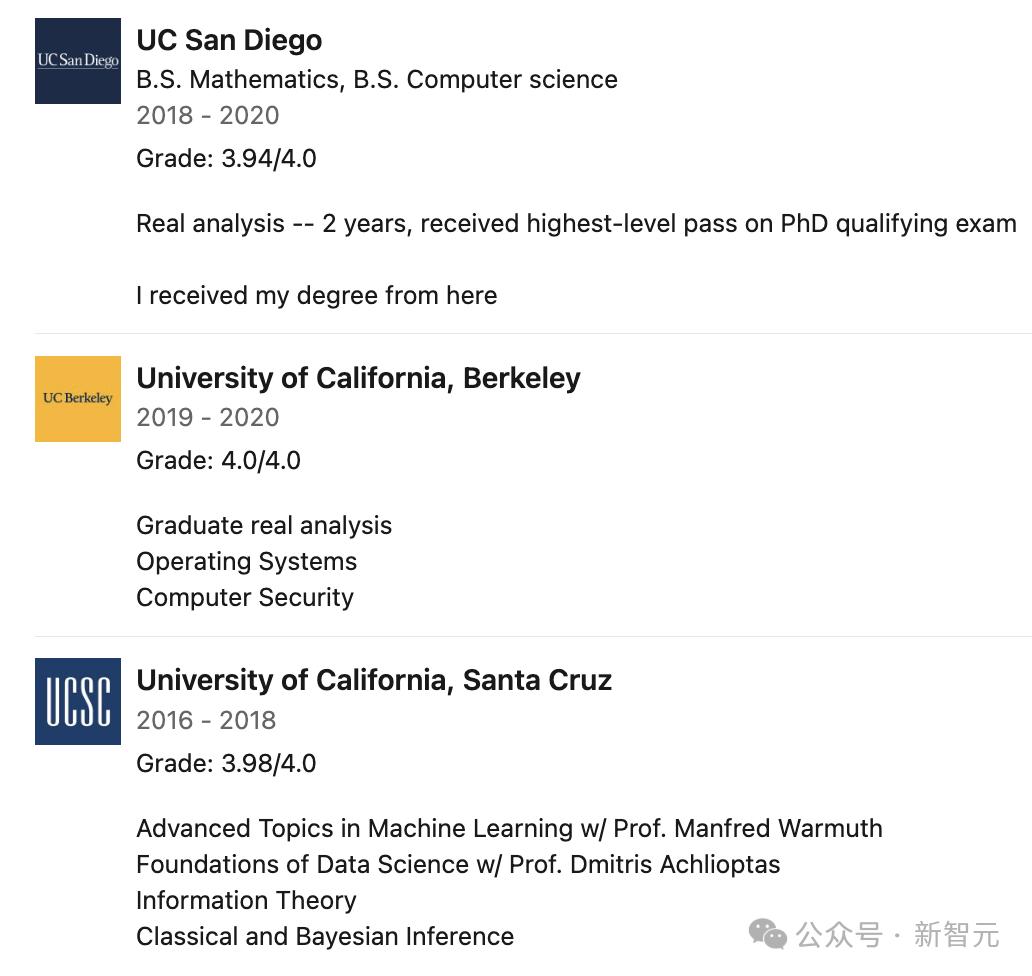
Task: Click the UCSC logo
Action: tap(78, 701)
